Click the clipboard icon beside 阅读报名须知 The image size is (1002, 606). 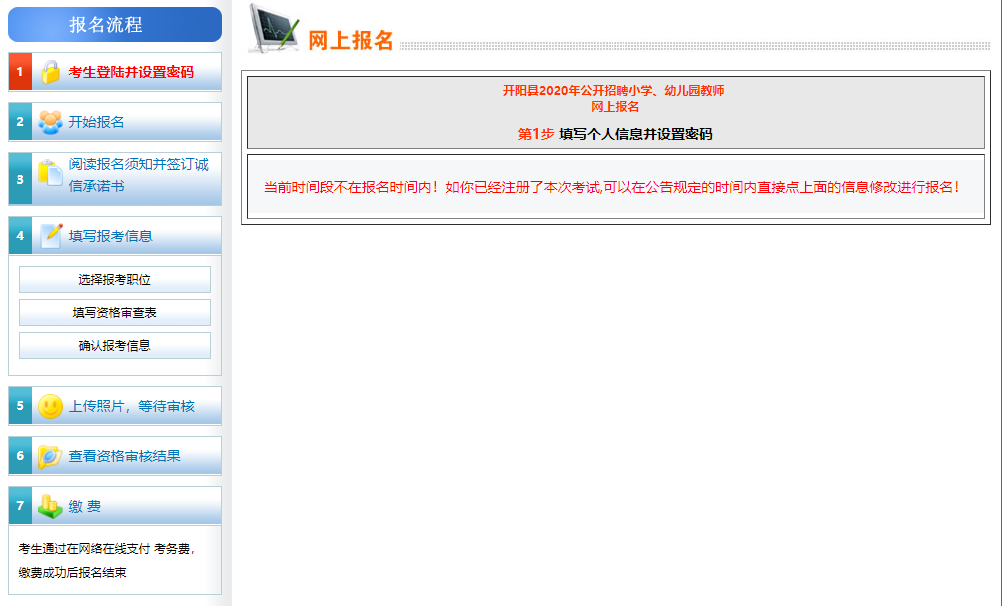point(50,174)
